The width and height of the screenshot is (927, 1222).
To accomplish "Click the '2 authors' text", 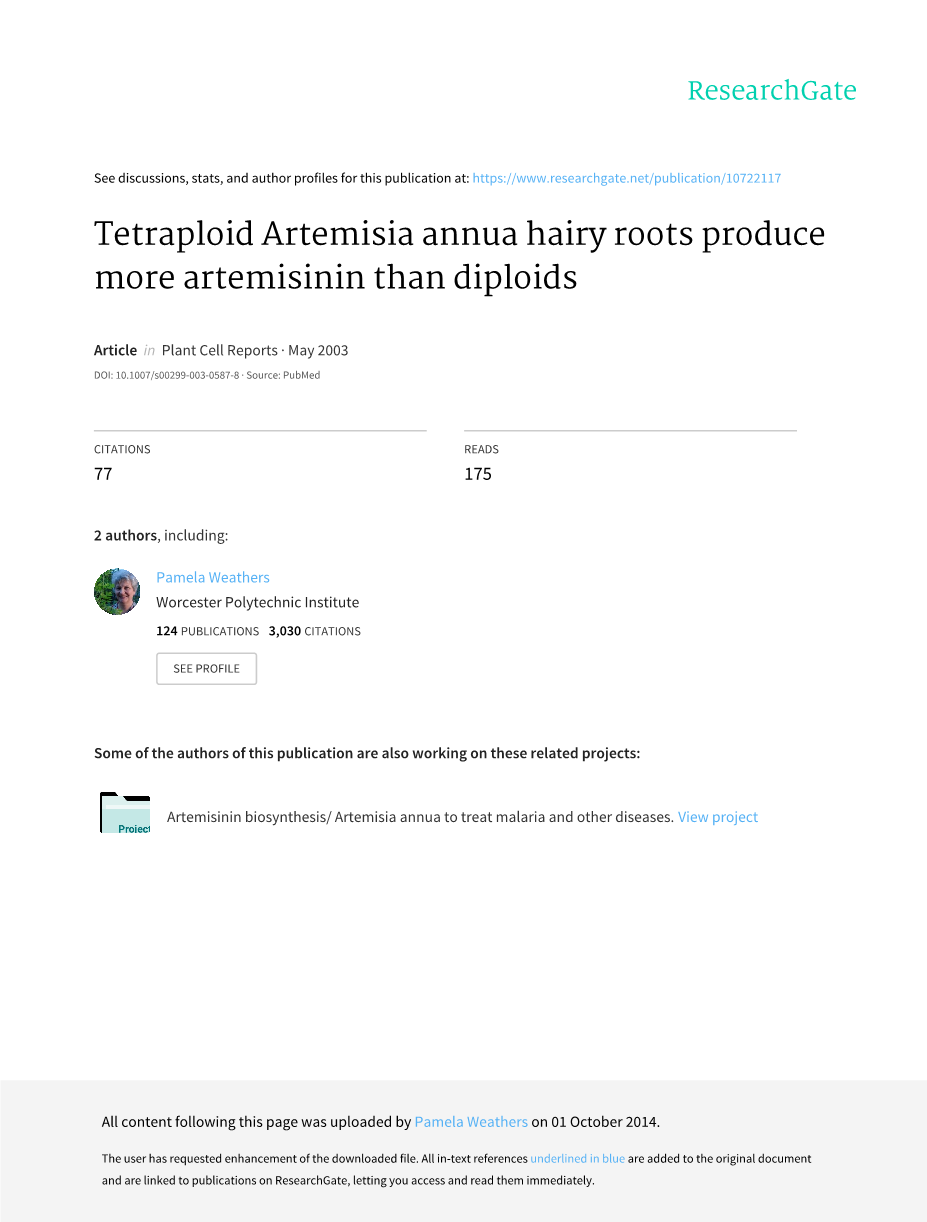I will (x=125, y=535).
